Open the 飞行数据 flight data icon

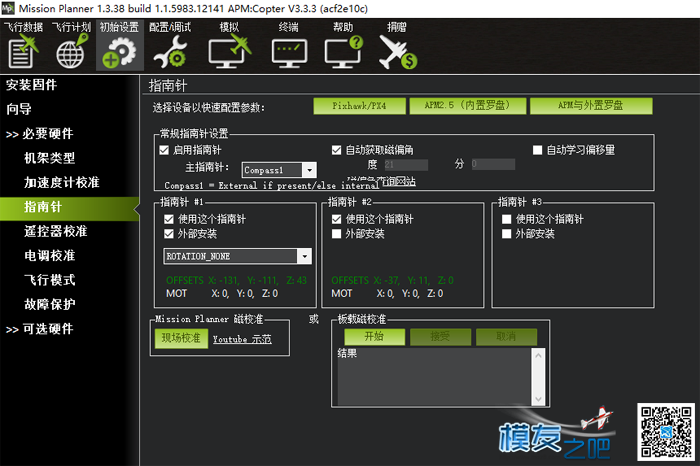point(23,46)
